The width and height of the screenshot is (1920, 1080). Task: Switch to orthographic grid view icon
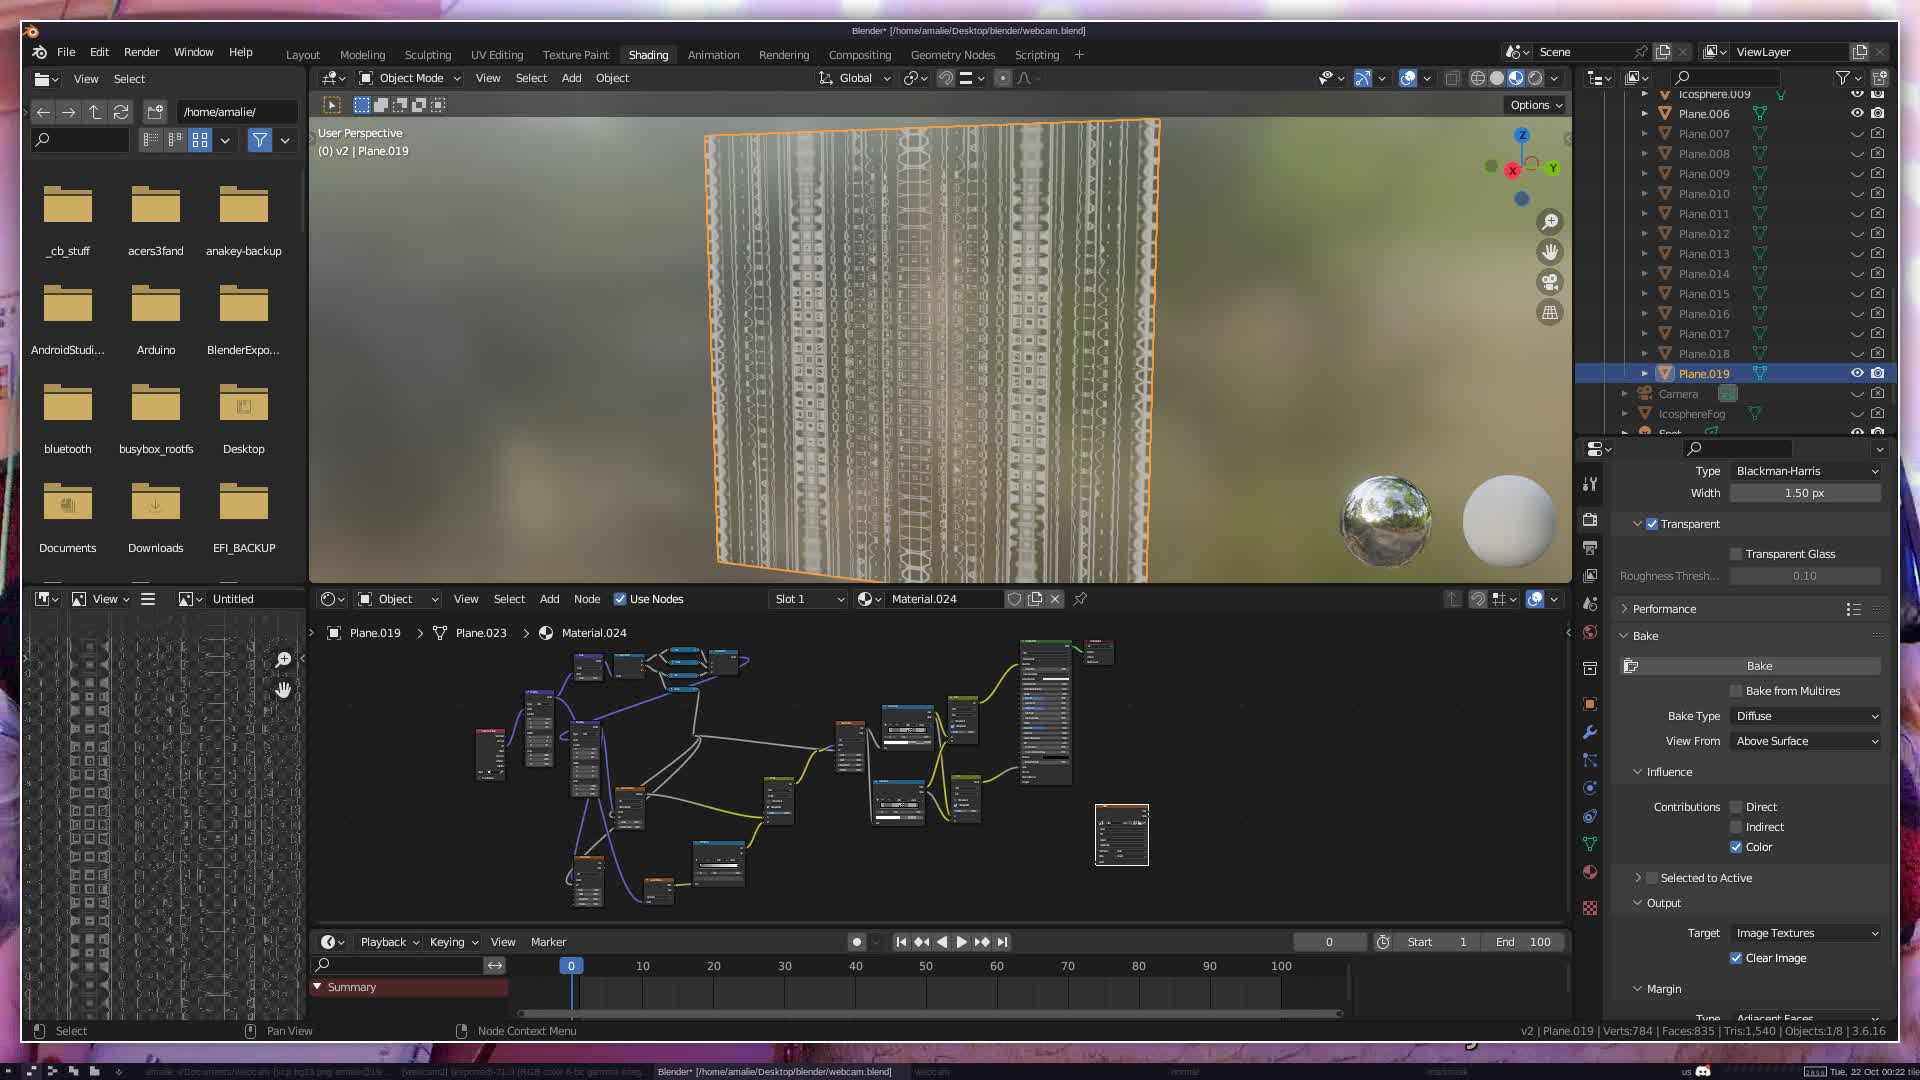pos(1550,313)
